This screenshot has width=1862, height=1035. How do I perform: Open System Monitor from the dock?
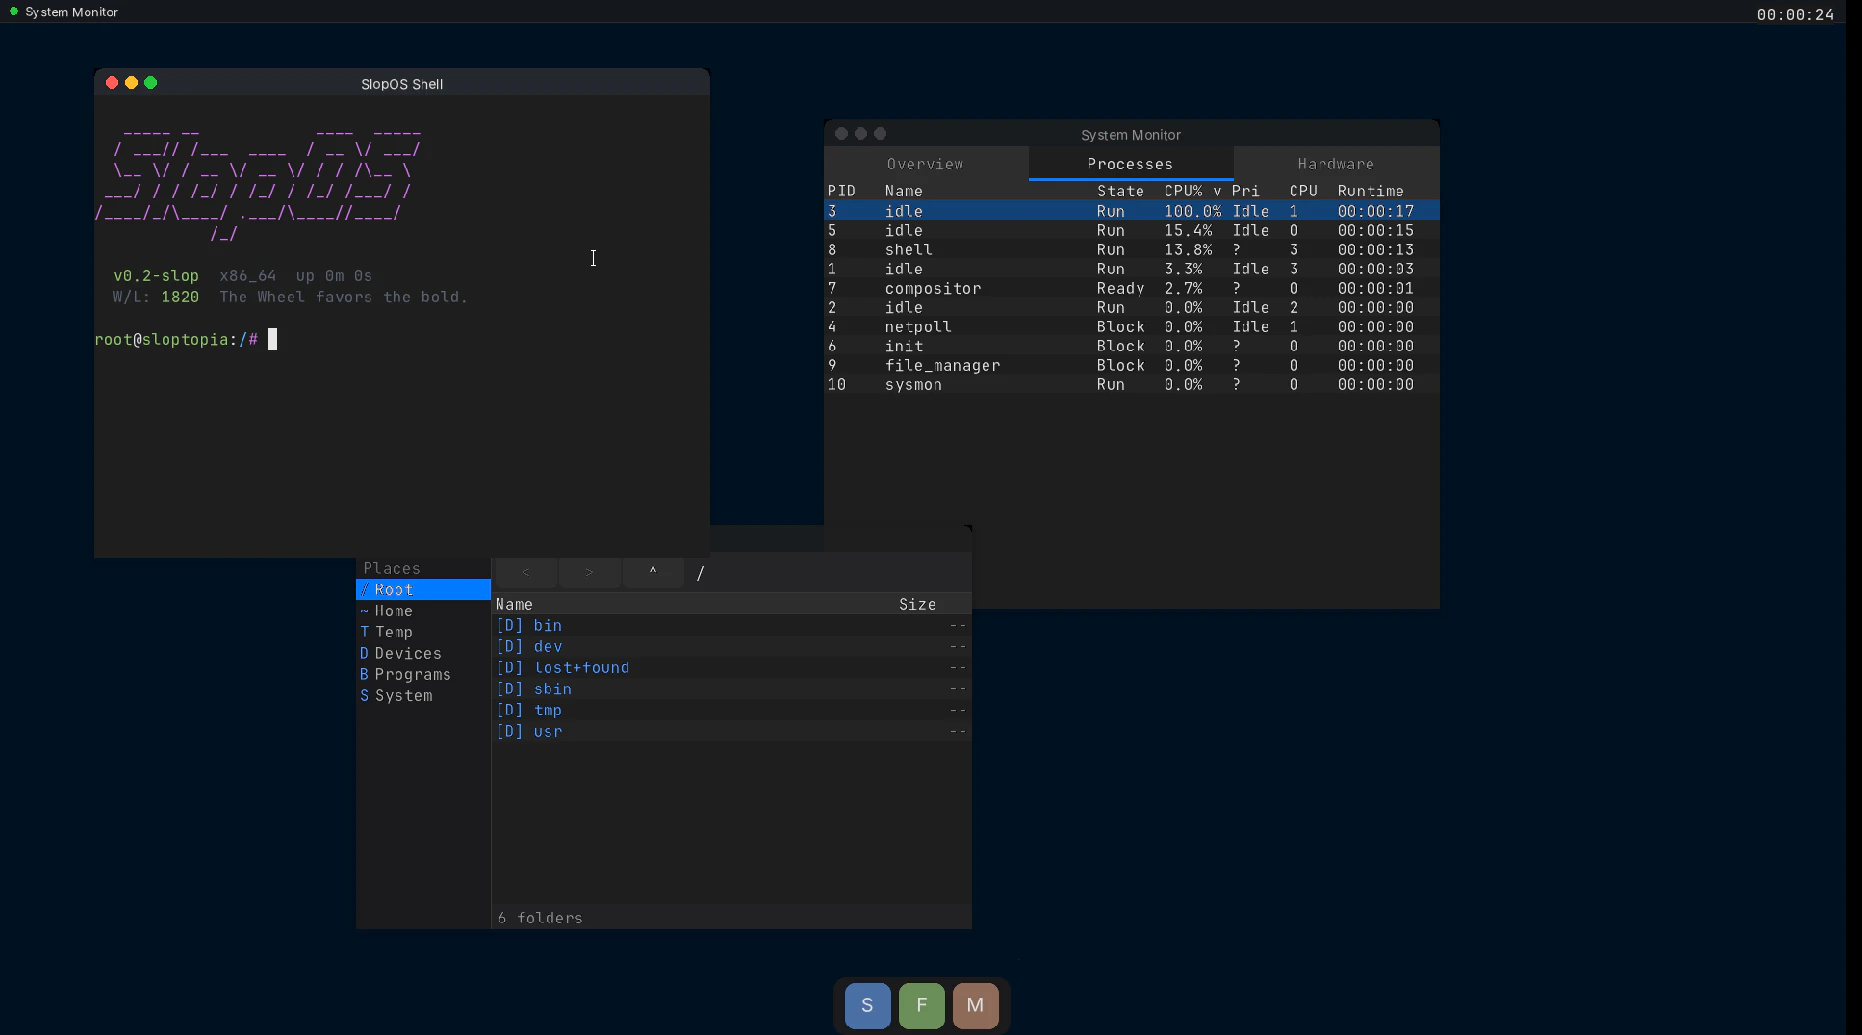975,1005
